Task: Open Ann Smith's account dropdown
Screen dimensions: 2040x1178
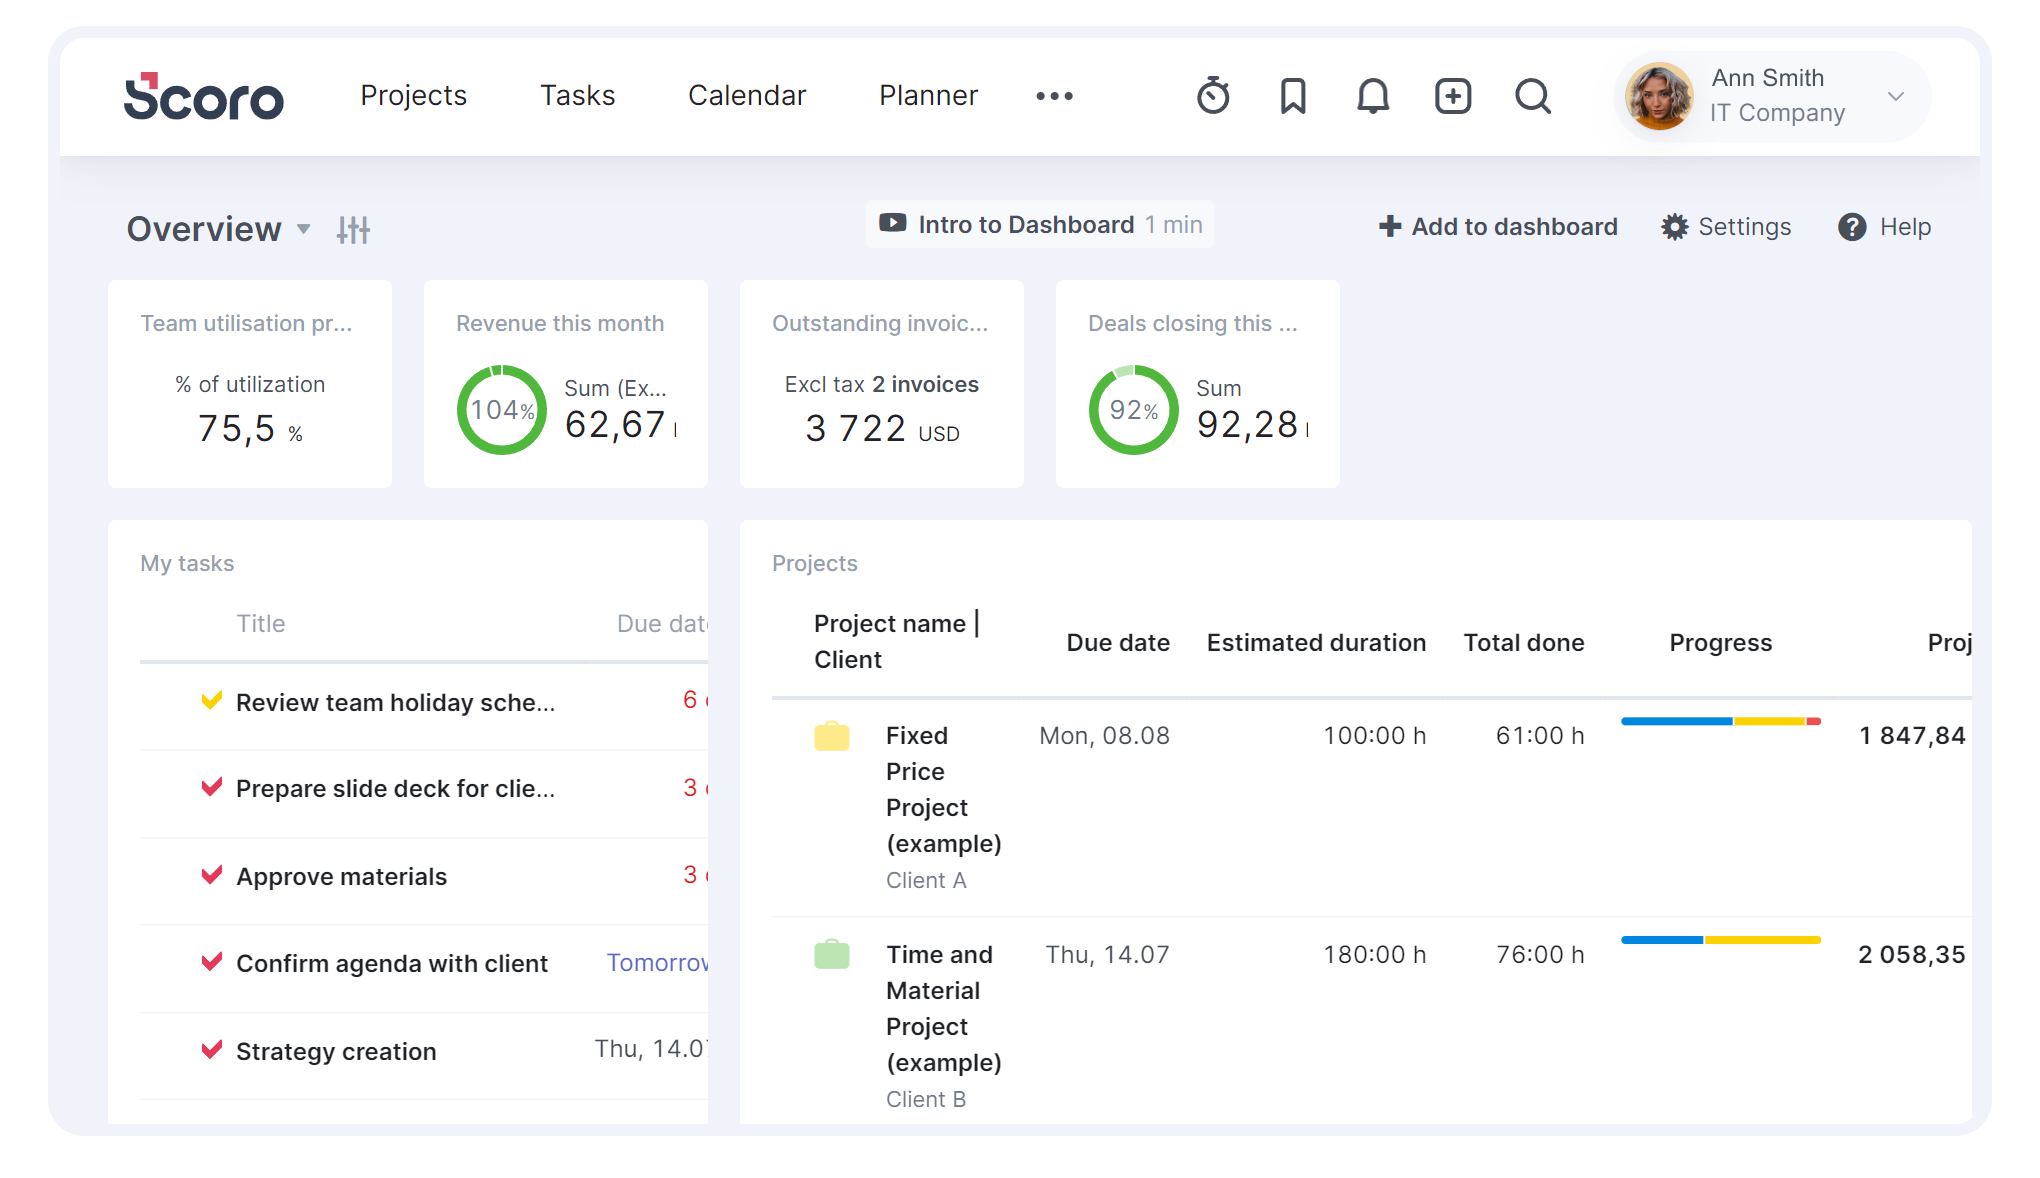Action: coord(1896,96)
